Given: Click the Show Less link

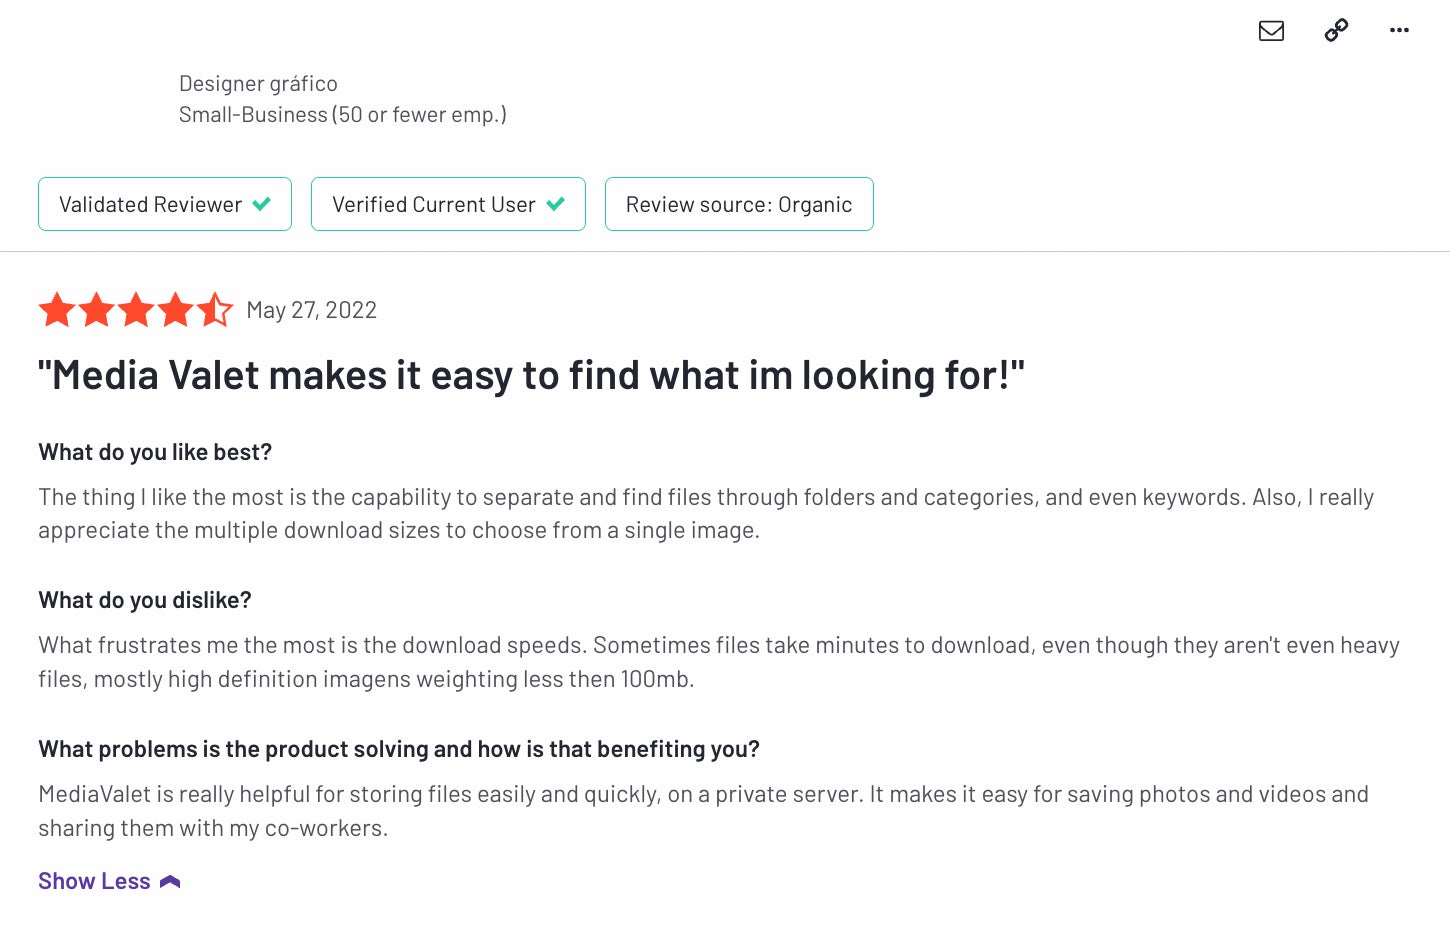Looking at the screenshot, I should 94,881.
